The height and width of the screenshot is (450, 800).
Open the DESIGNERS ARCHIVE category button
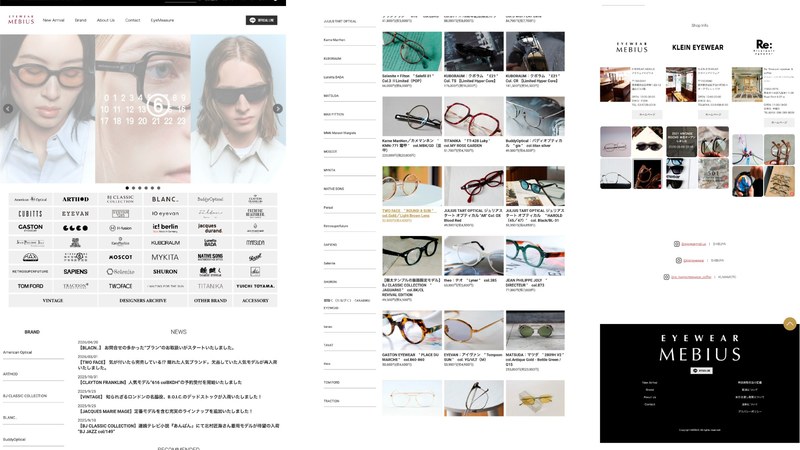tap(143, 301)
